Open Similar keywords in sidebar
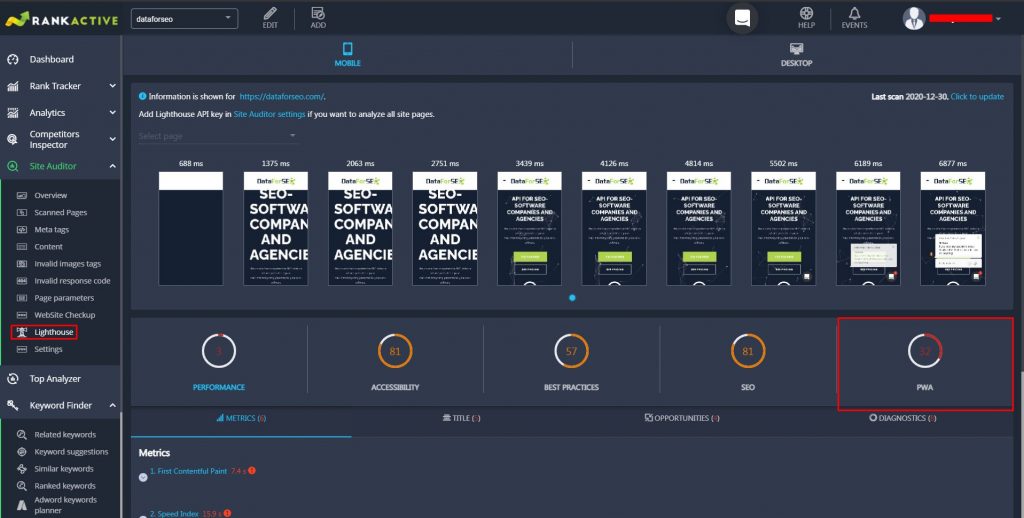The width and height of the screenshot is (1024, 518). pos(64,468)
